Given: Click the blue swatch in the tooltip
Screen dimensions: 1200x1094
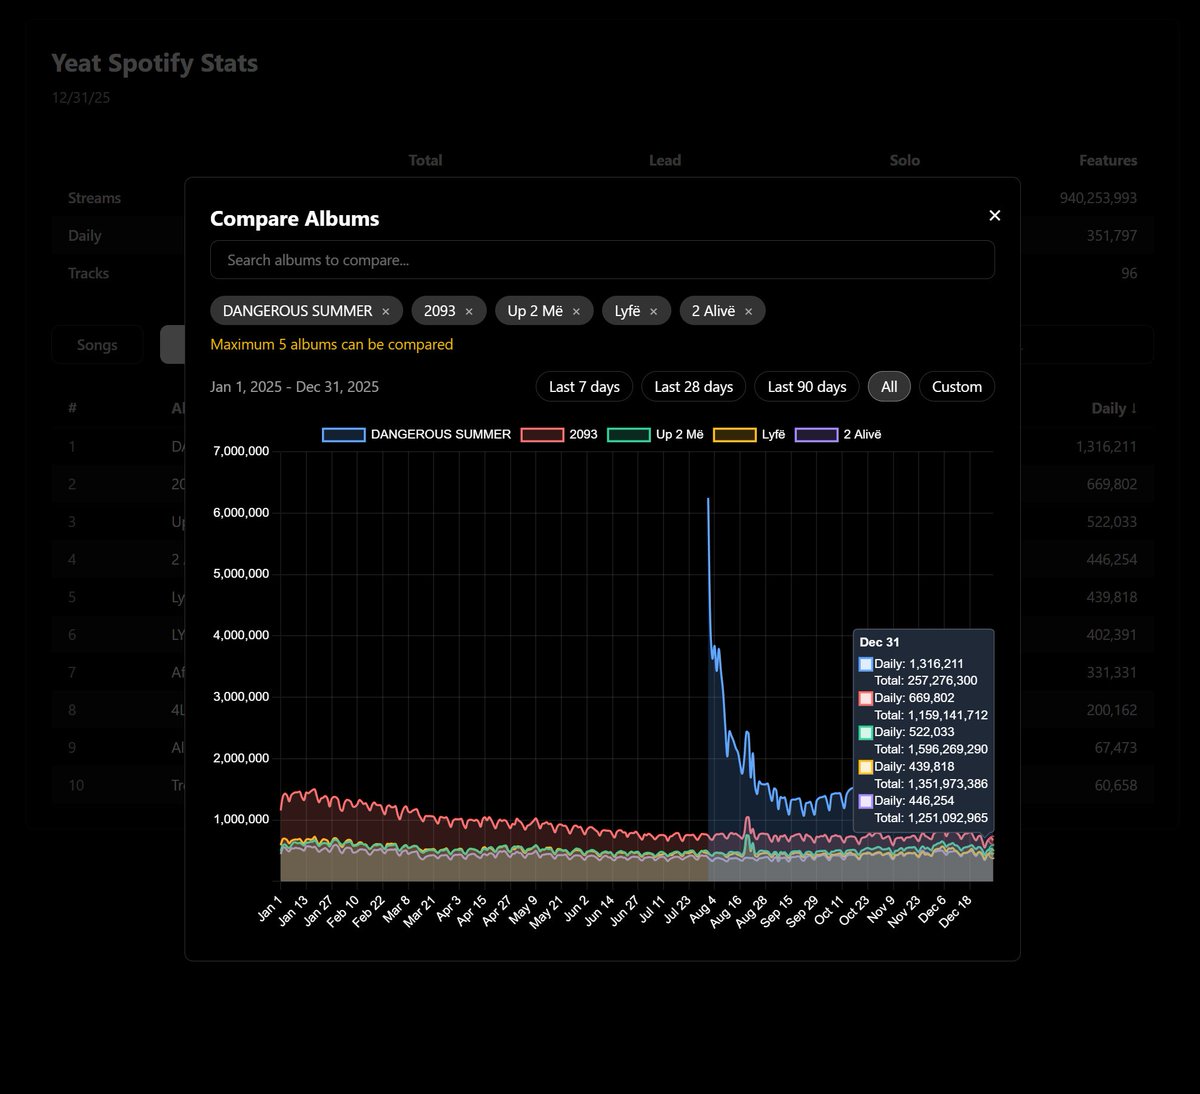Looking at the screenshot, I should pos(866,664).
